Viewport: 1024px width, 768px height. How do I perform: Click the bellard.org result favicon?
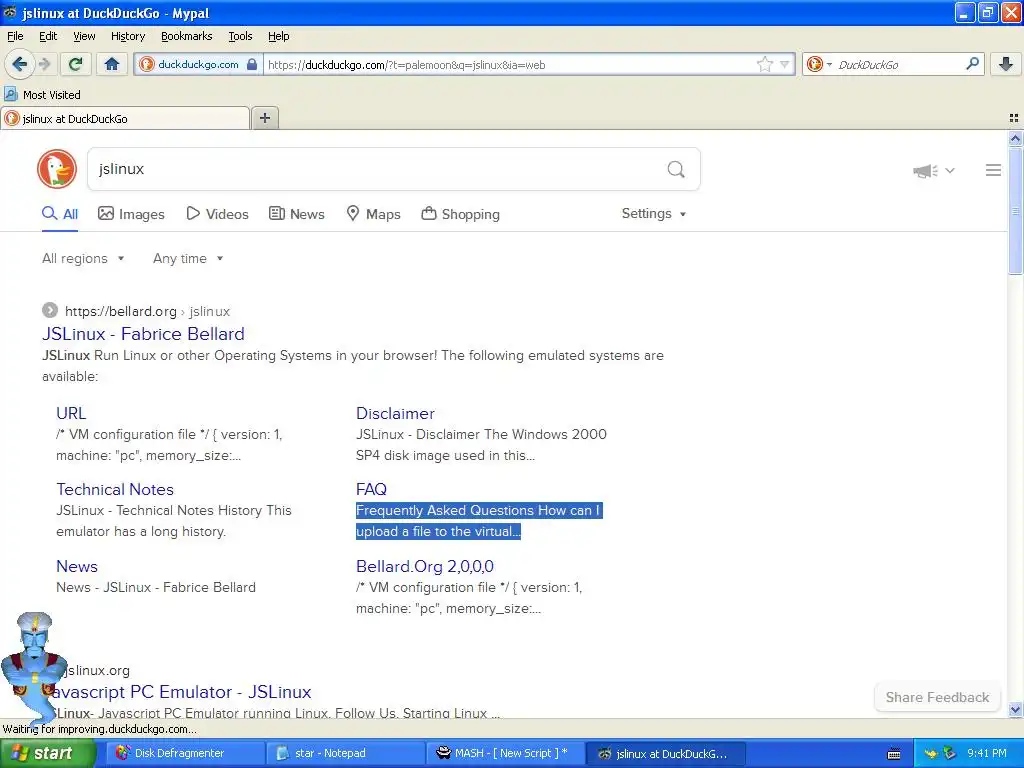(50, 310)
